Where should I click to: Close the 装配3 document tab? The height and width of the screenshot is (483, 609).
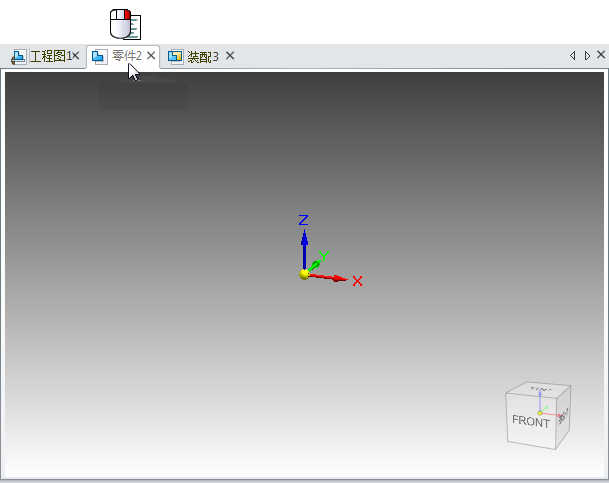point(230,56)
